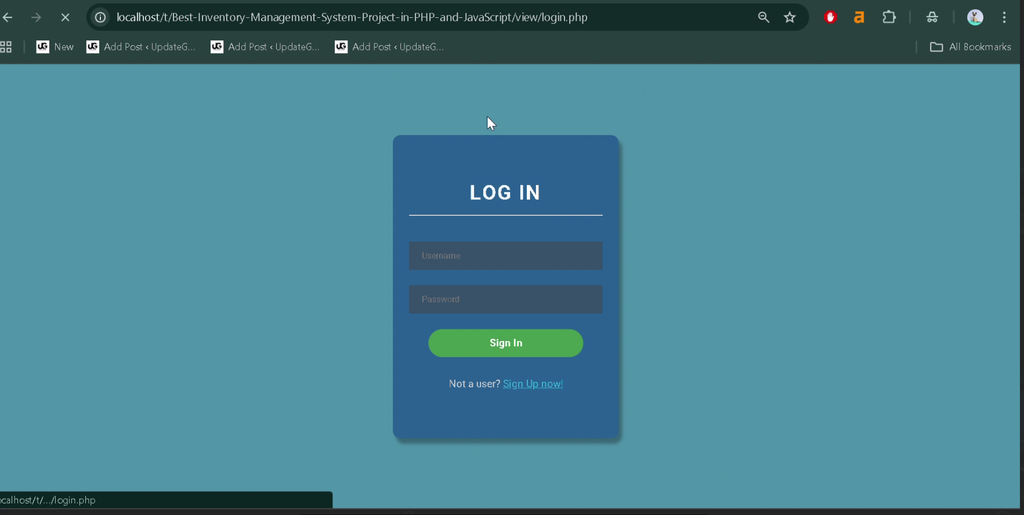Click the 'LOG IN' heading text

(x=505, y=193)
